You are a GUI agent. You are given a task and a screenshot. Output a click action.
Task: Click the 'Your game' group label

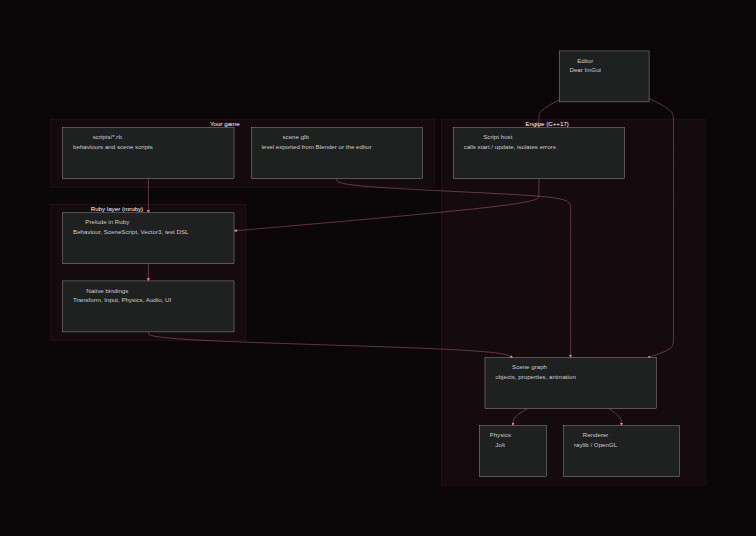click(x=225, y=124)
